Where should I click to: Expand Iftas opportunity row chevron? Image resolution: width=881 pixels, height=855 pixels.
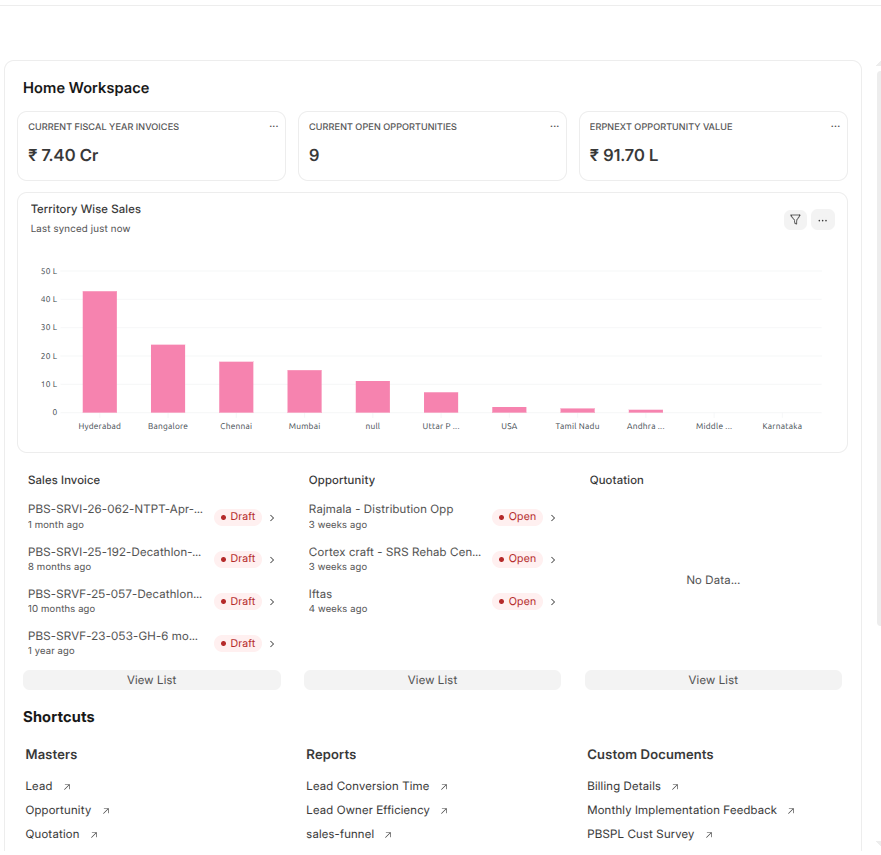click(x=553, y=602)
